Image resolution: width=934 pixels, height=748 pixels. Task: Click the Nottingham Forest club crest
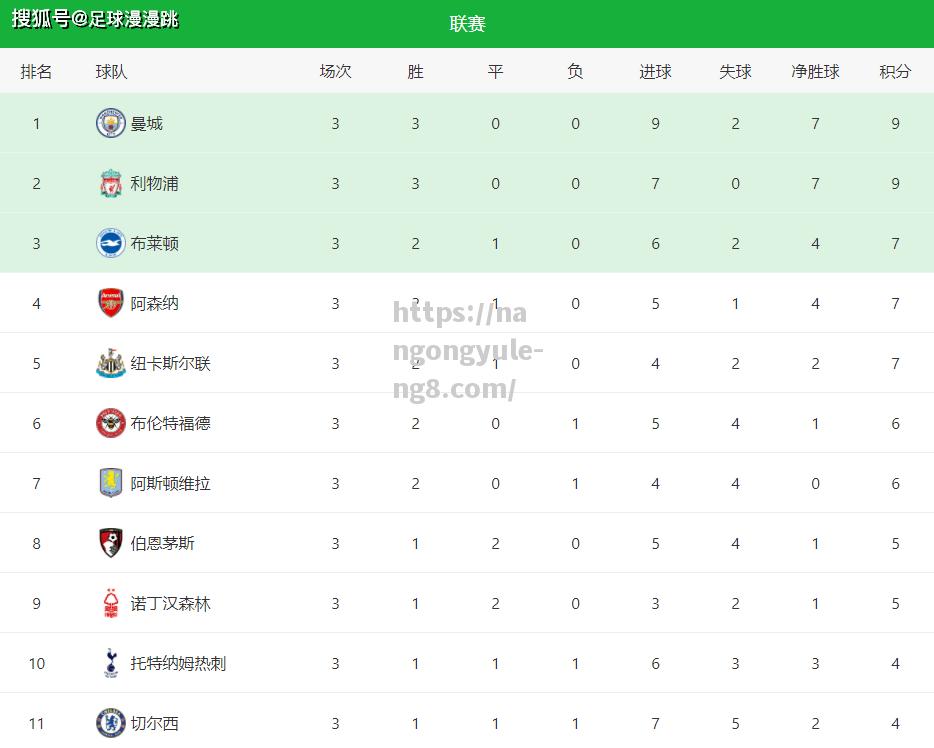[111, 603]
